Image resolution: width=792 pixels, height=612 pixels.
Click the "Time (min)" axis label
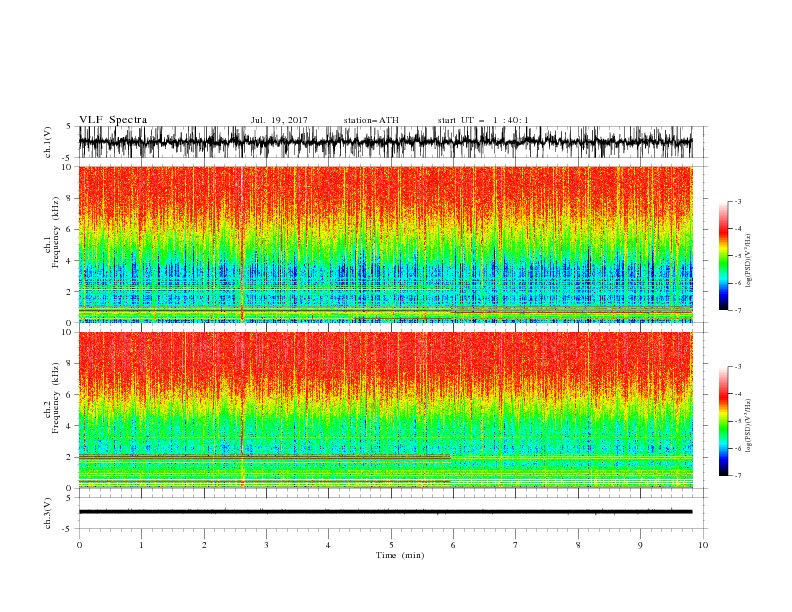(x=400, y=555)
